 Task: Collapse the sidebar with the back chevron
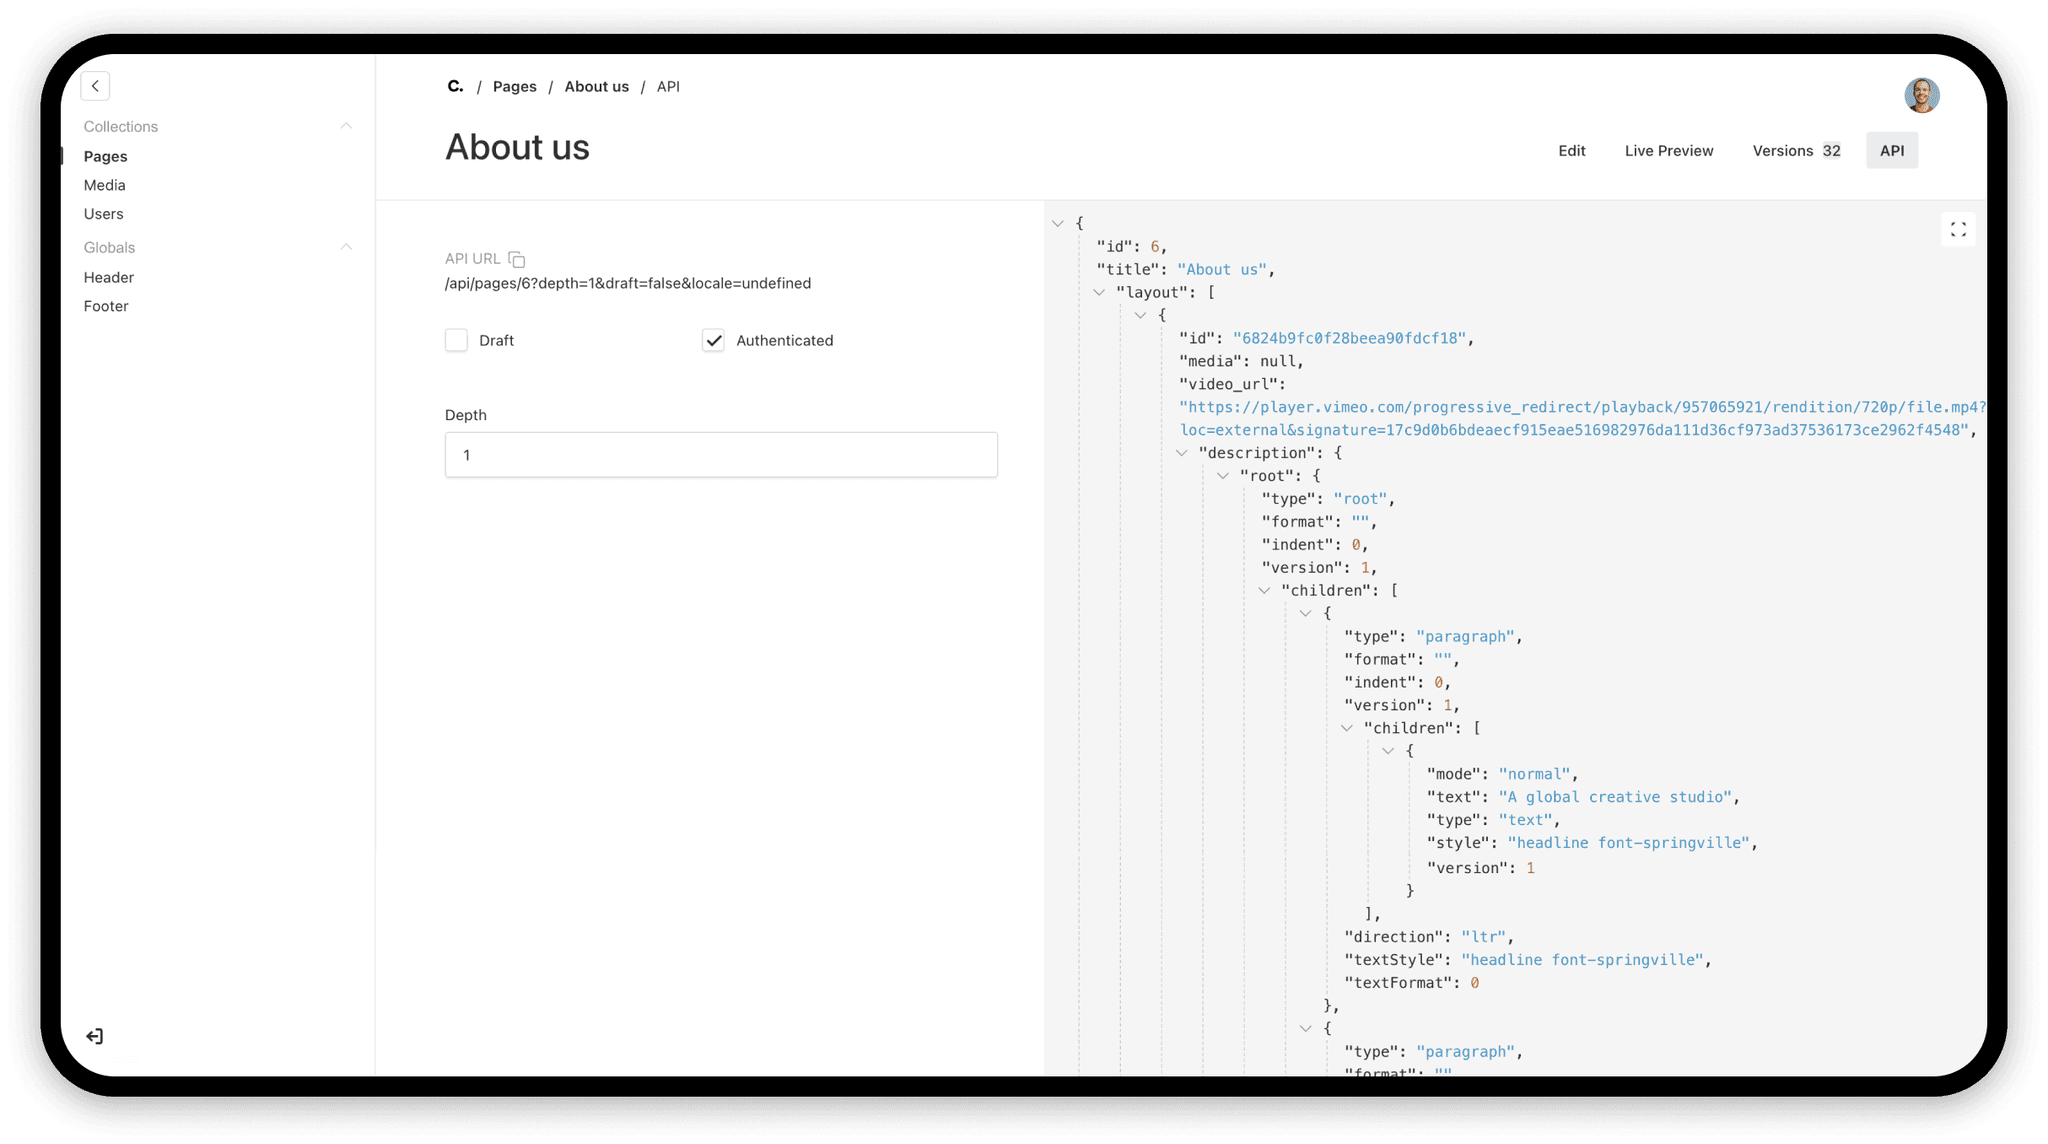coord(95,86)
